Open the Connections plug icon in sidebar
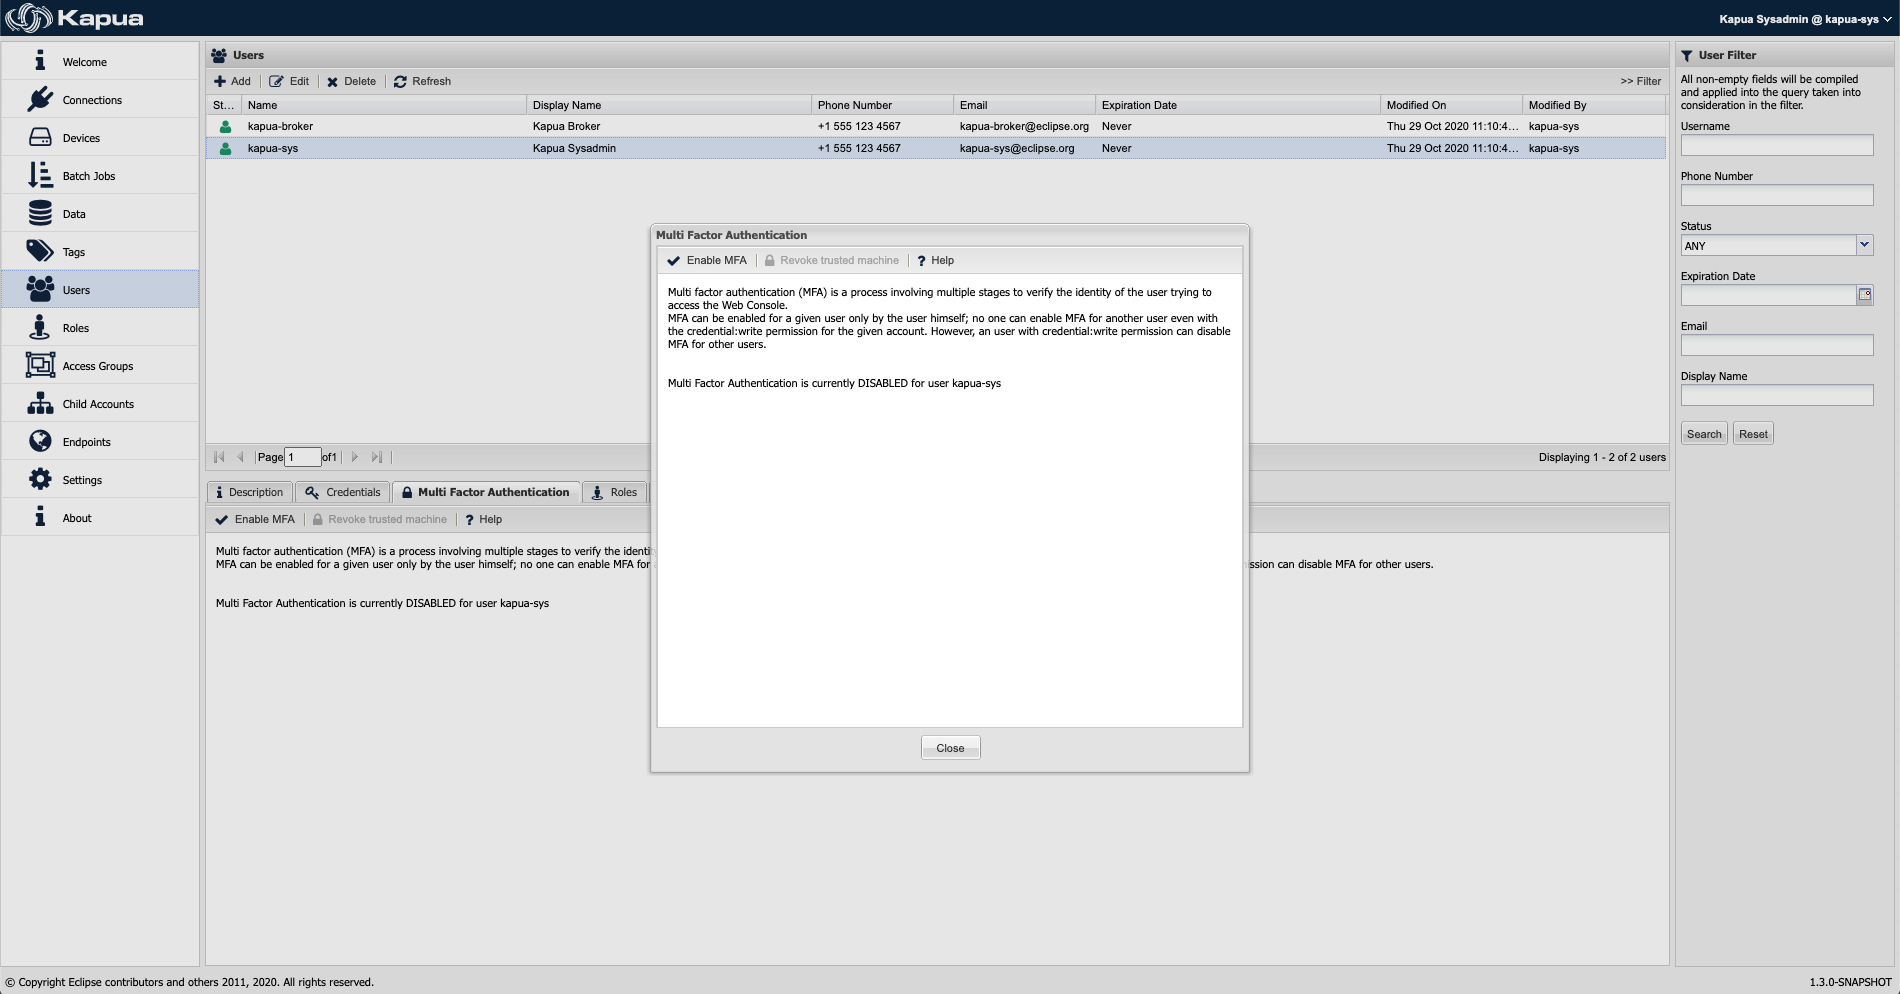The width and height of the screenshot is (1900, 994). coord(40,100)
